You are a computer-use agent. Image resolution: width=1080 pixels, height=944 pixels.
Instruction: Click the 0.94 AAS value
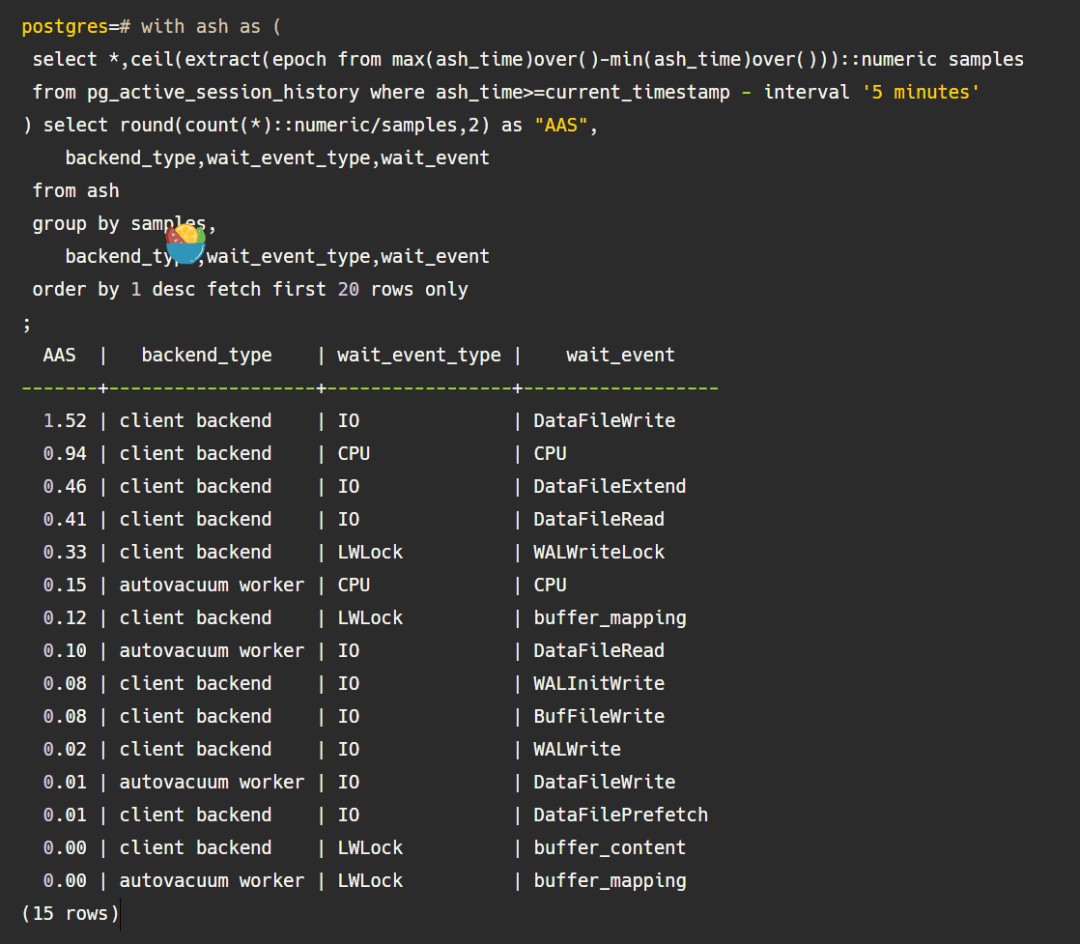[x=65, y=454]
